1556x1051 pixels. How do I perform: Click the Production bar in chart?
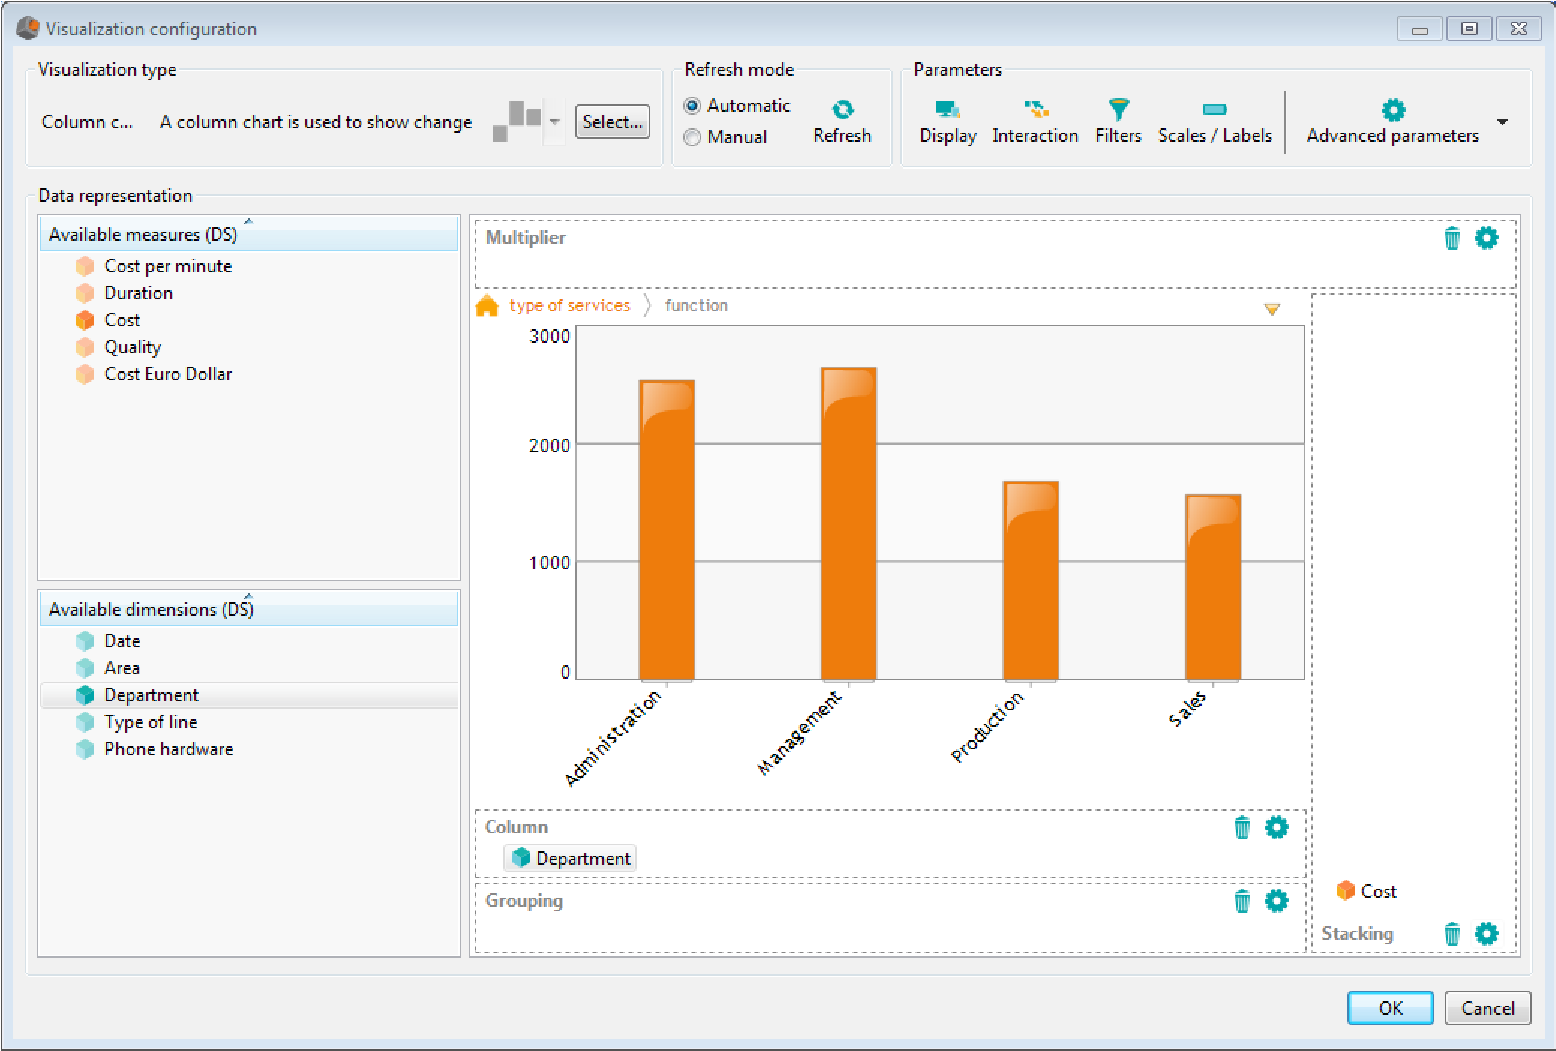pos(1031,581)
